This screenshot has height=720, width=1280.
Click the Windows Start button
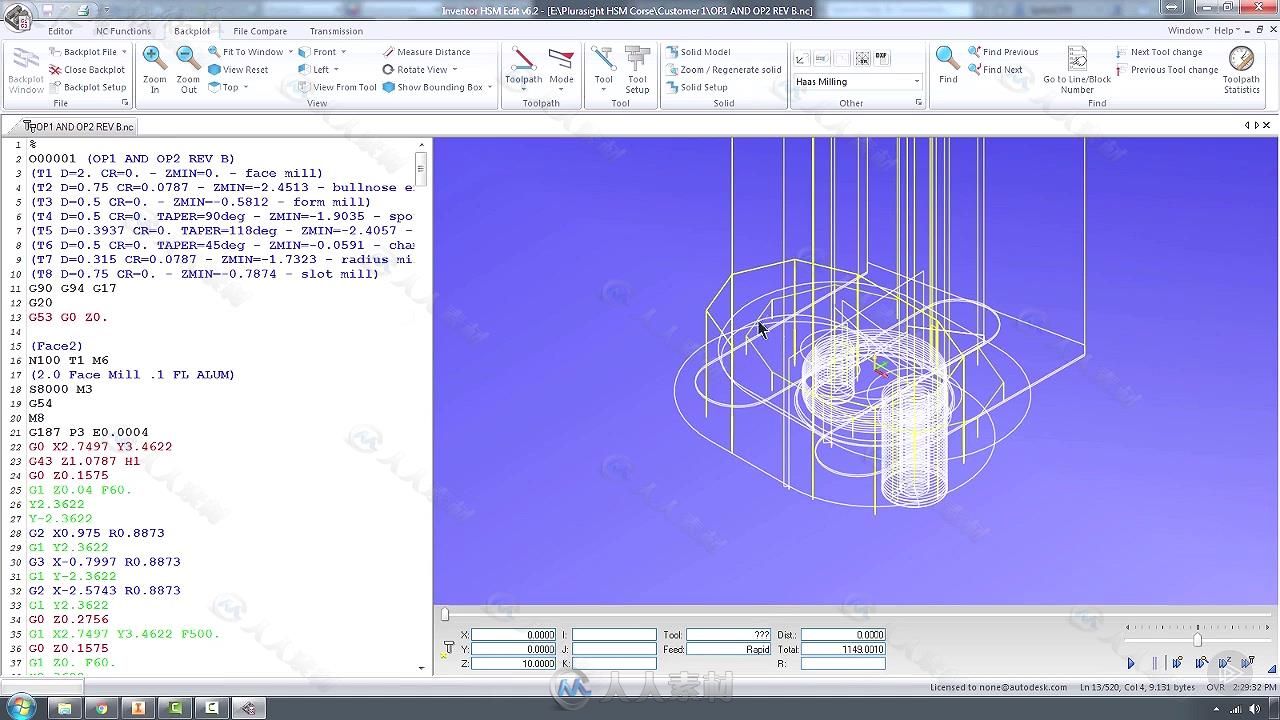(20, 708)
